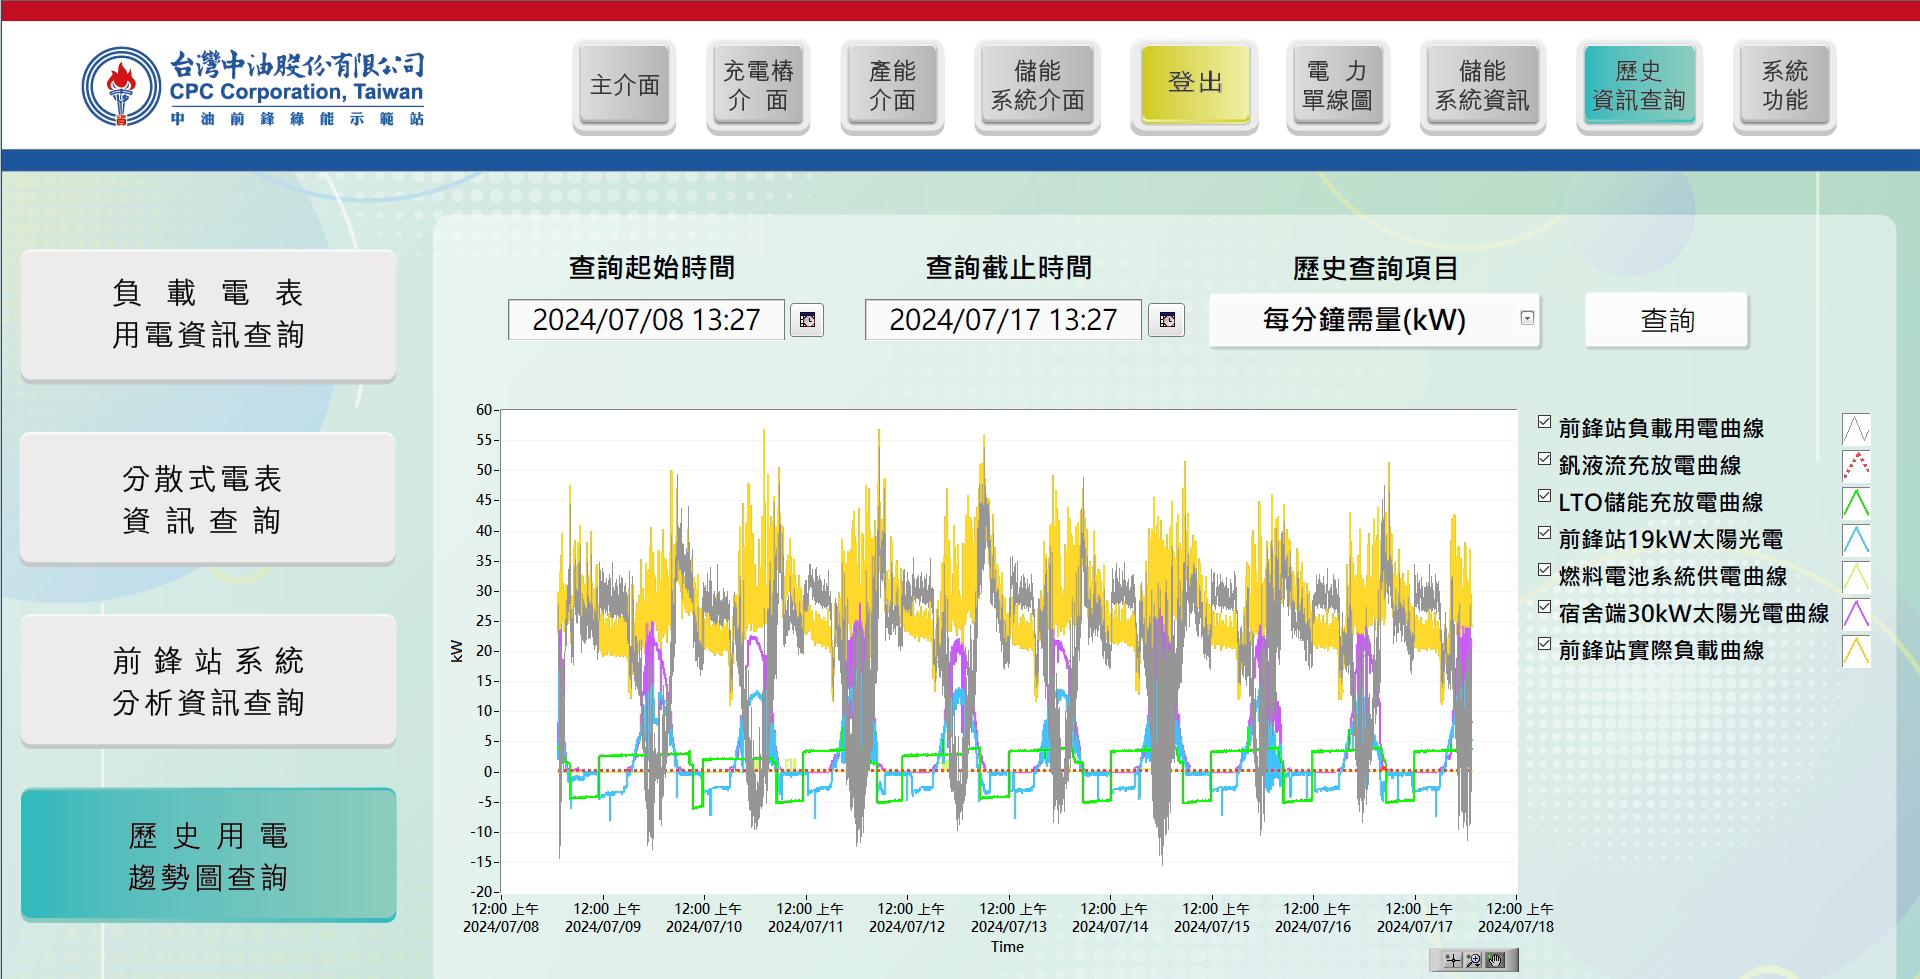Viewport: 1920px width, 979px height.
Task: Click the CPC Corporation flame logo
Action: pyautogui.click(x=121, y=87)
